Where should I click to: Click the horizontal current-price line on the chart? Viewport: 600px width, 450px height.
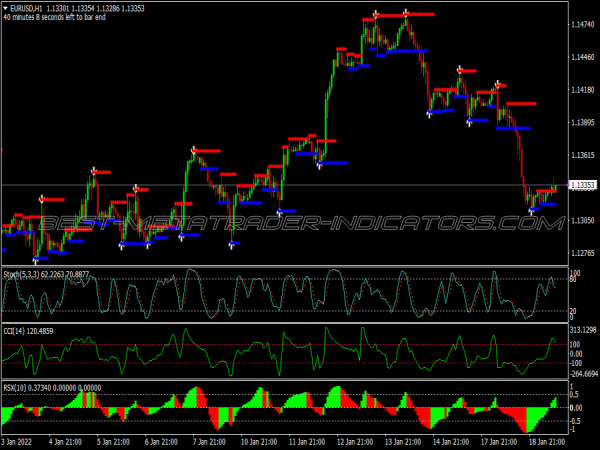[x=285, y=185]
